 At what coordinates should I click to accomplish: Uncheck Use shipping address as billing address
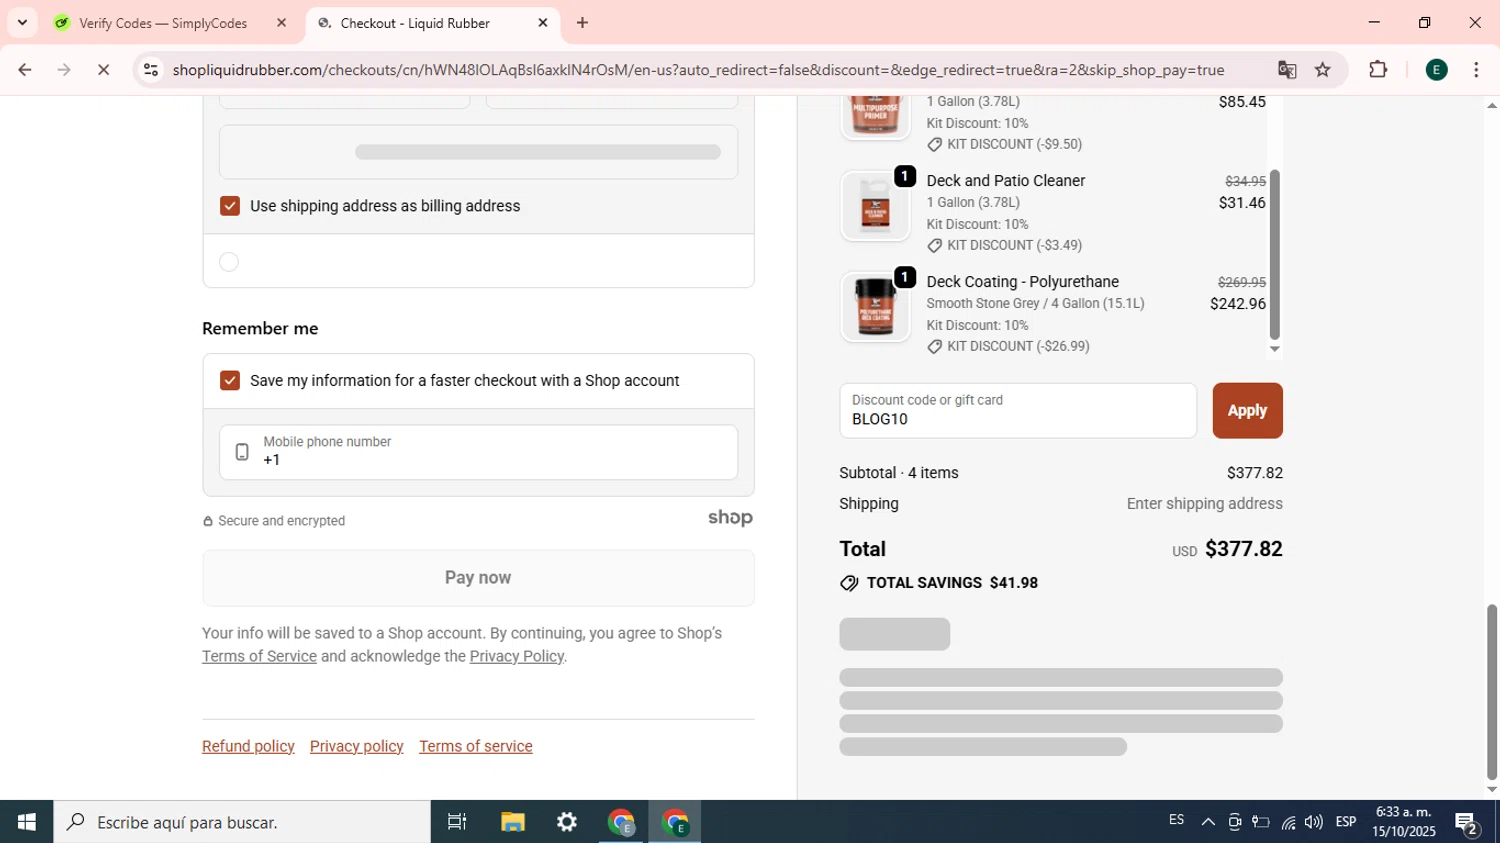[230, 206]
